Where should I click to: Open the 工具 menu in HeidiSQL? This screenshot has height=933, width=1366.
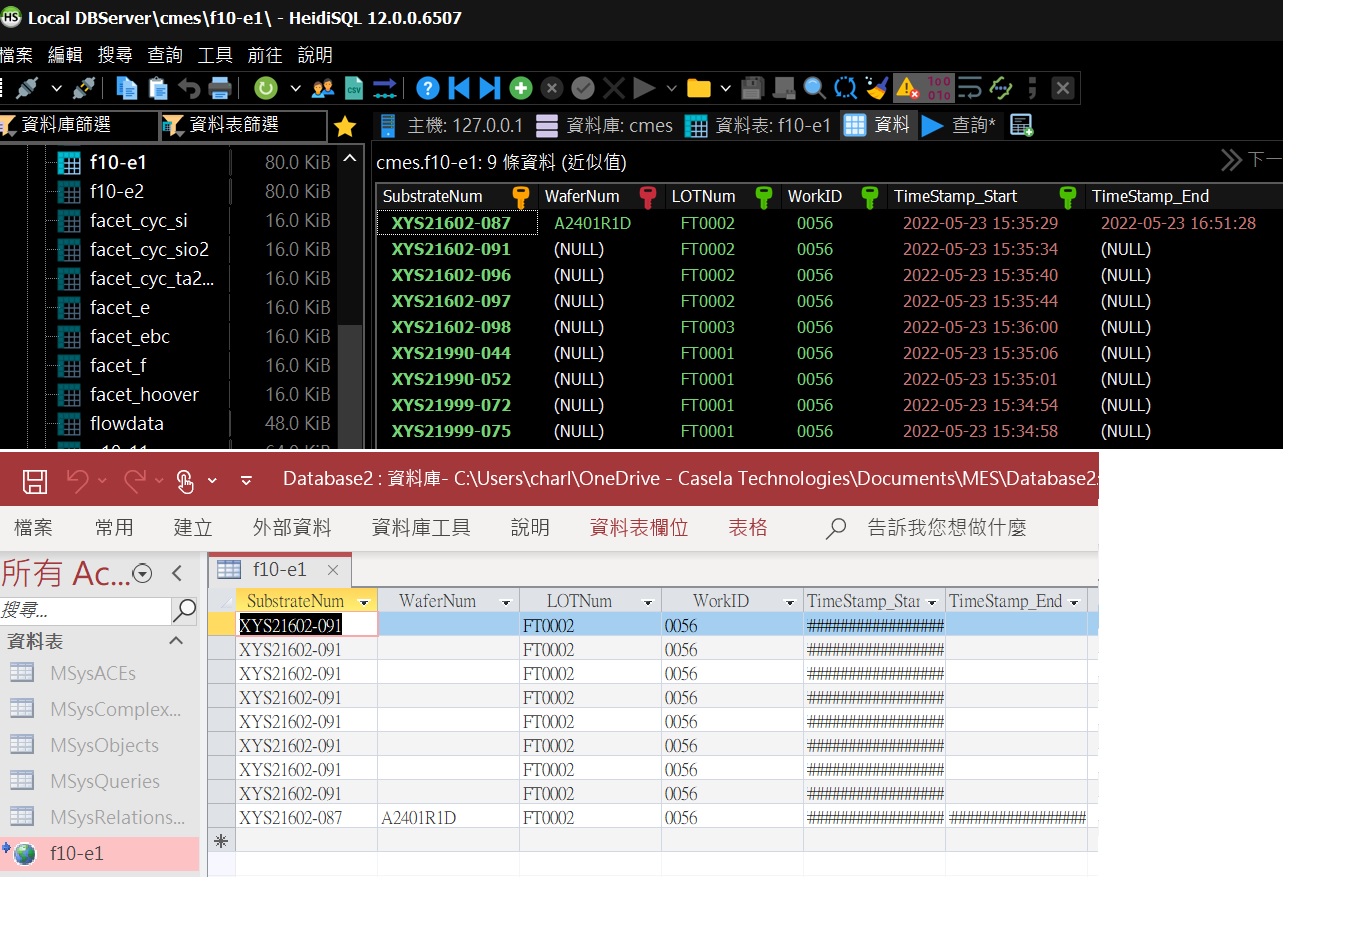click(x=214, y=55)
